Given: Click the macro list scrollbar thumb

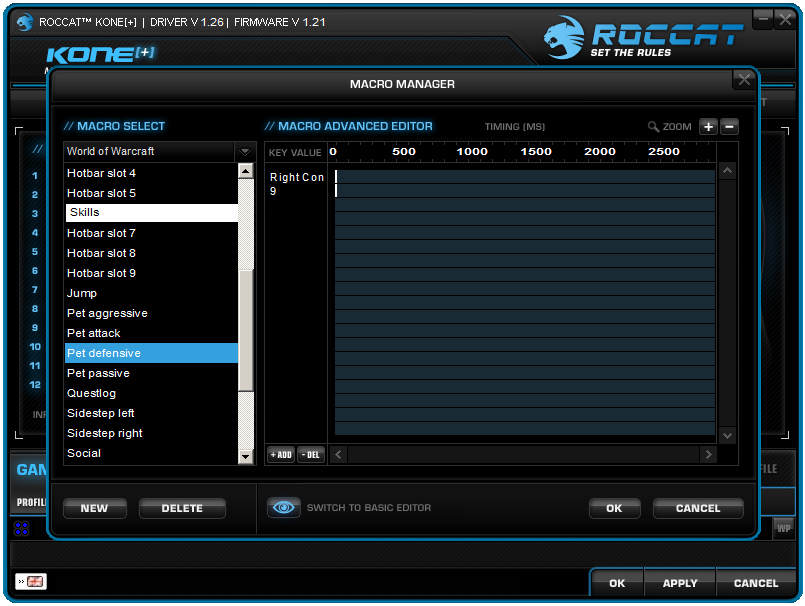Looking at the screenshot, I should pos(246,330).
